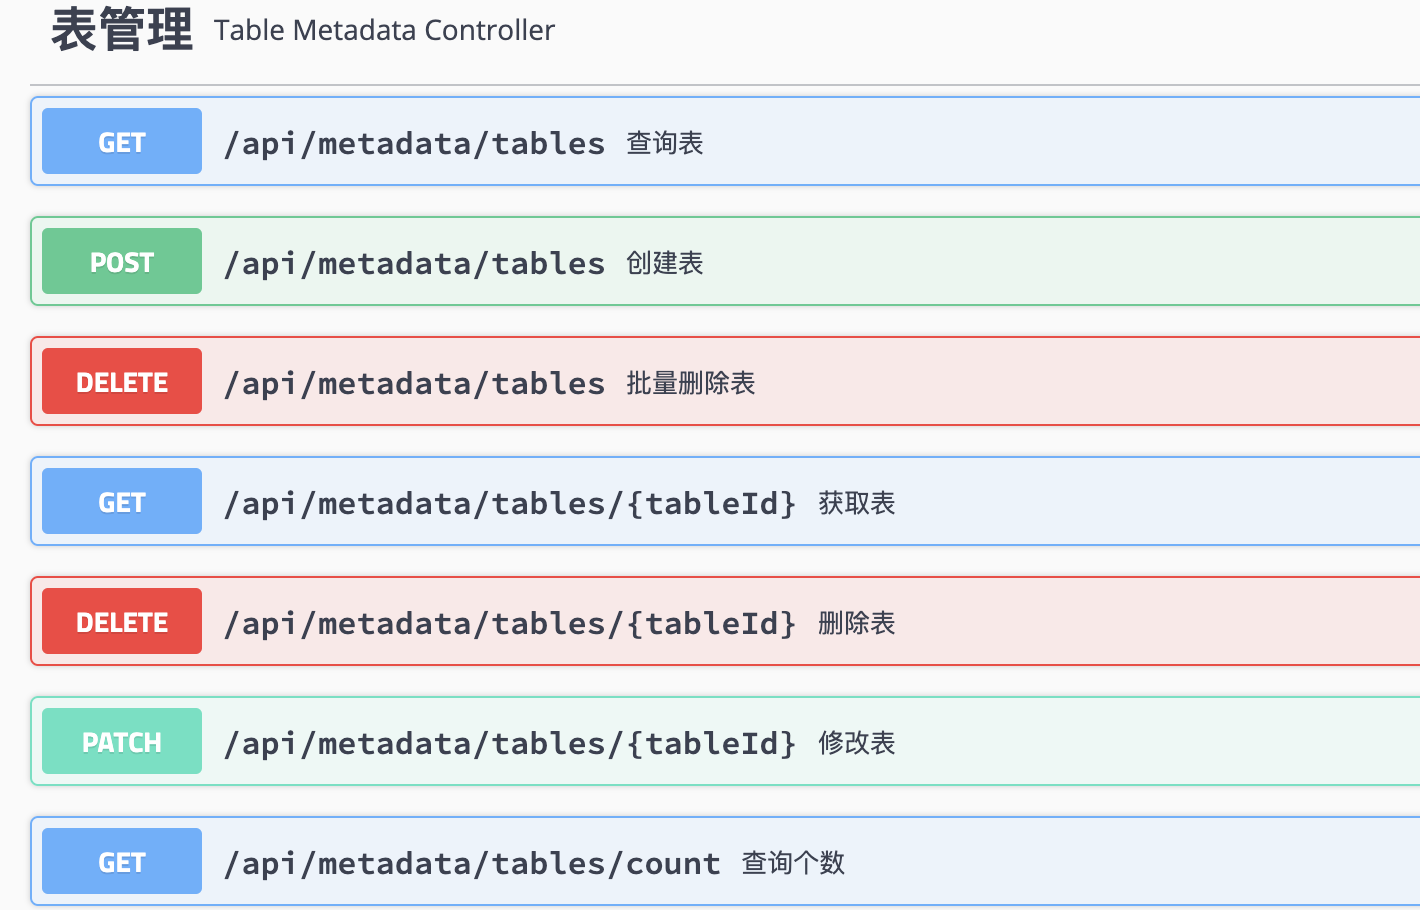This screenshot has height=910, width=1420.
Task: Click the POST badge on 创建表 endpoint
Action: (121, 261)
